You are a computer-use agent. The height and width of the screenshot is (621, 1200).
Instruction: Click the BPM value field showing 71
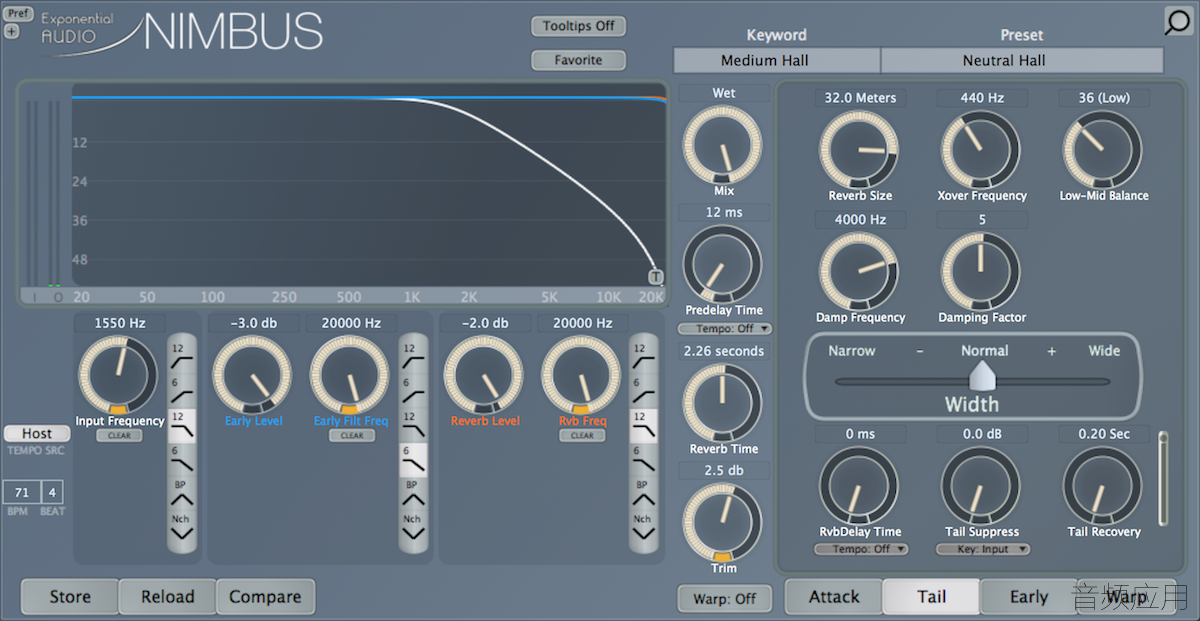[x=20, y=492]
